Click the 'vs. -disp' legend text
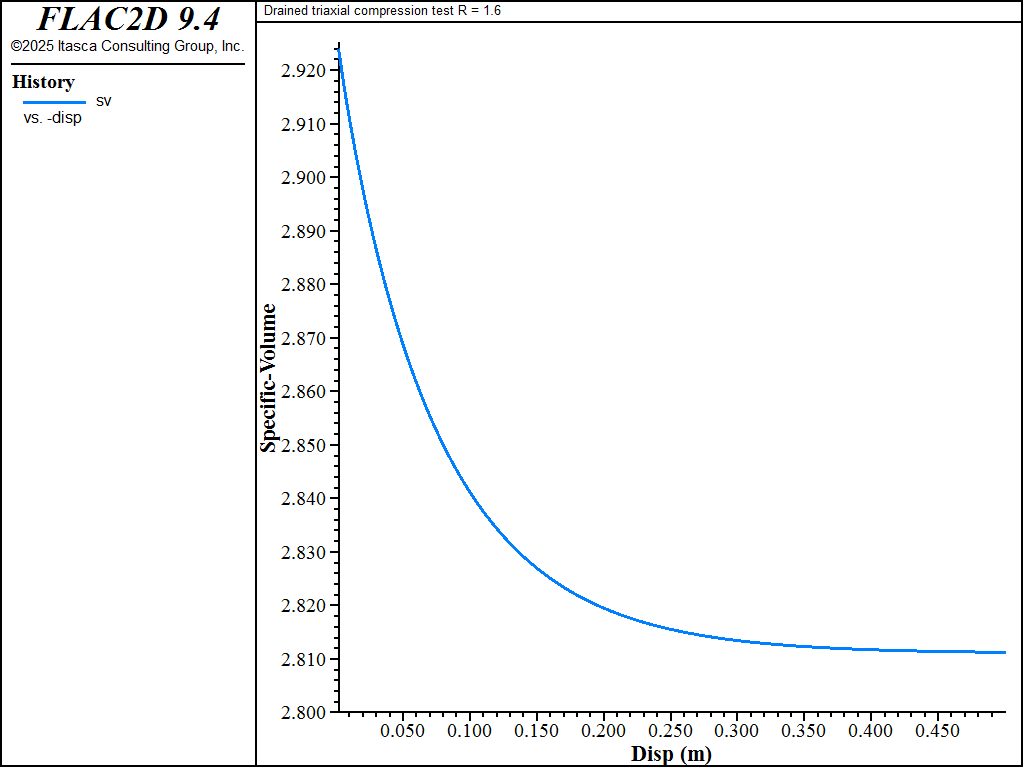 [52, 118]
